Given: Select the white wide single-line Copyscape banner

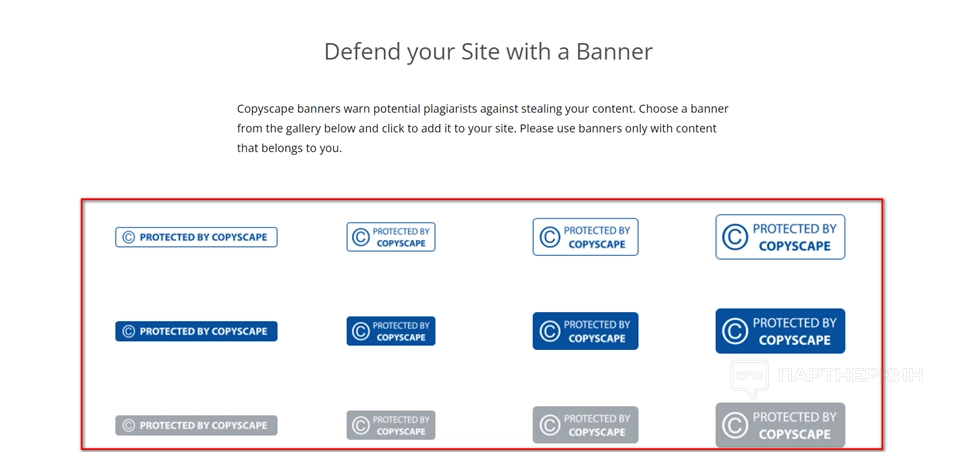Looking at the screenshot, I should click(x=196, y=237).
